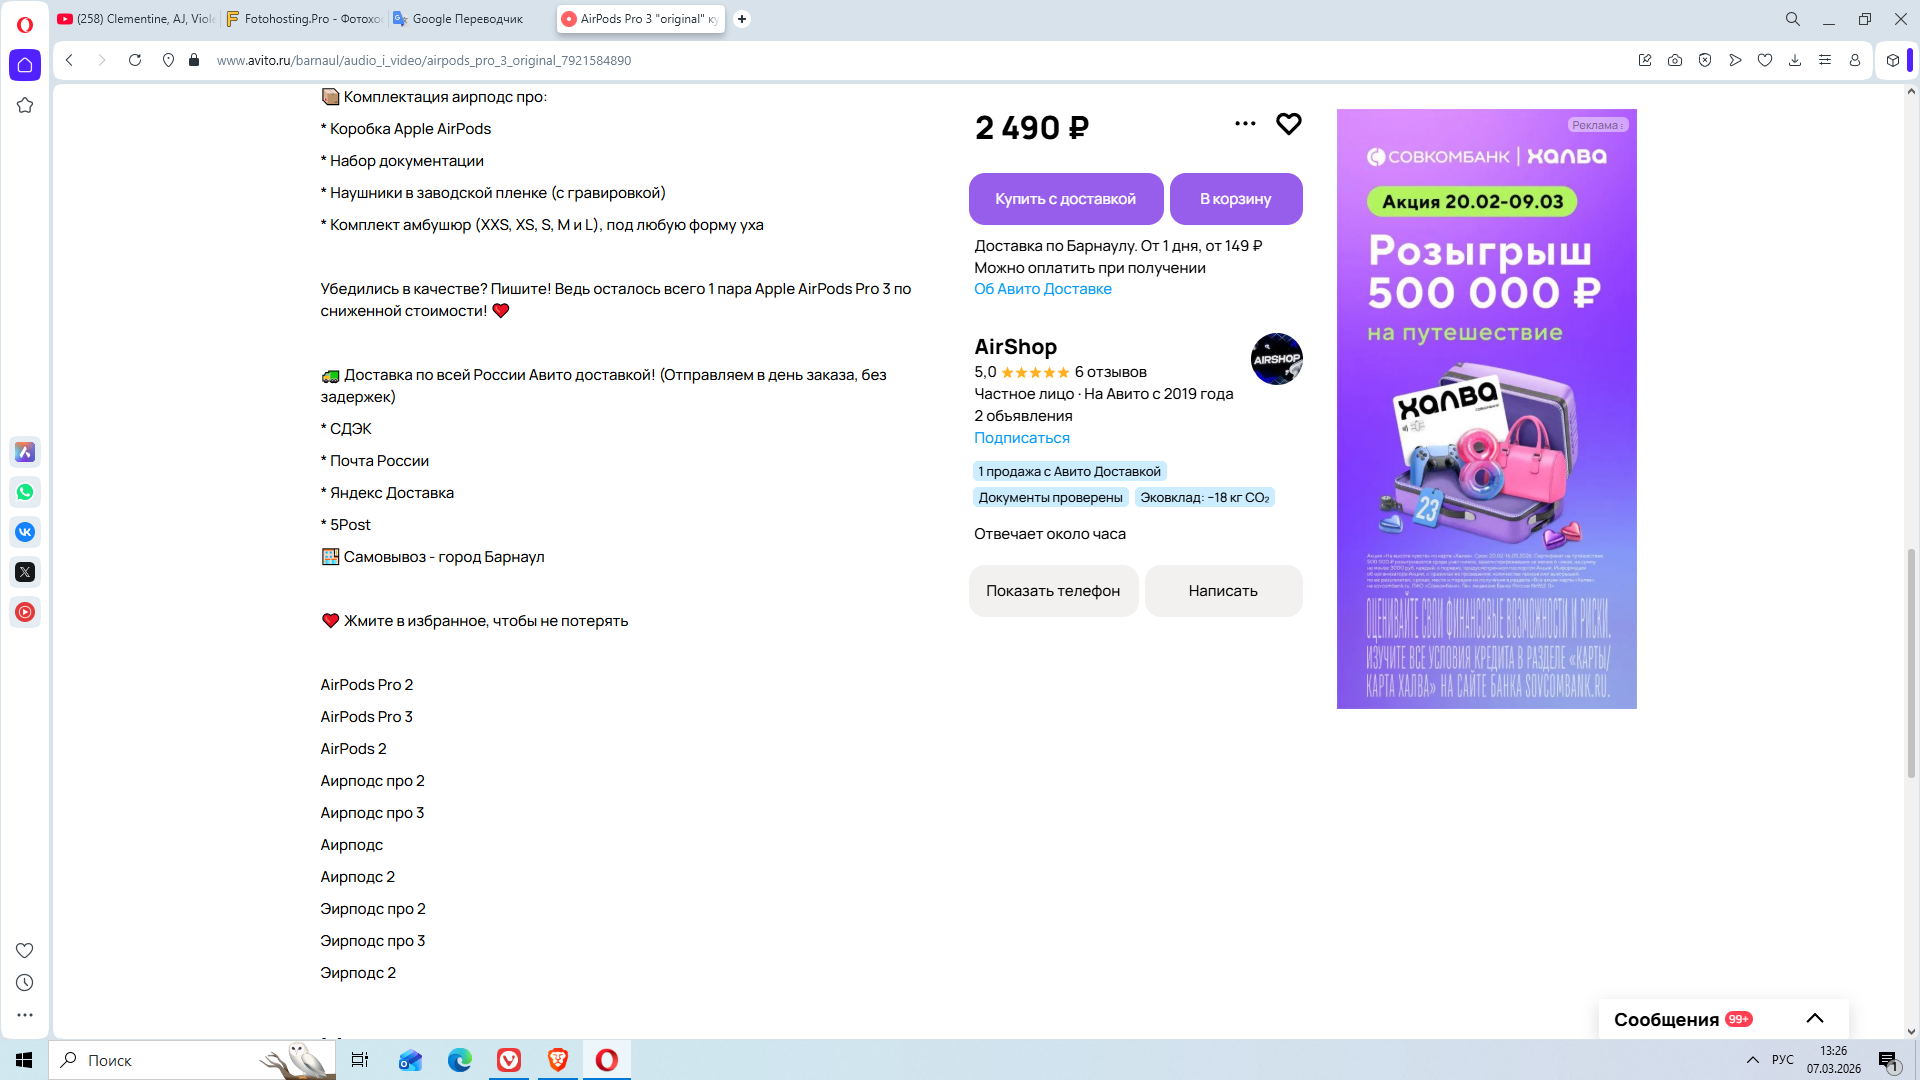Viewport: 1920px width, 1080px height.
Task: Switch to Fotohosting.Pro tab
Action: point(303,19)
